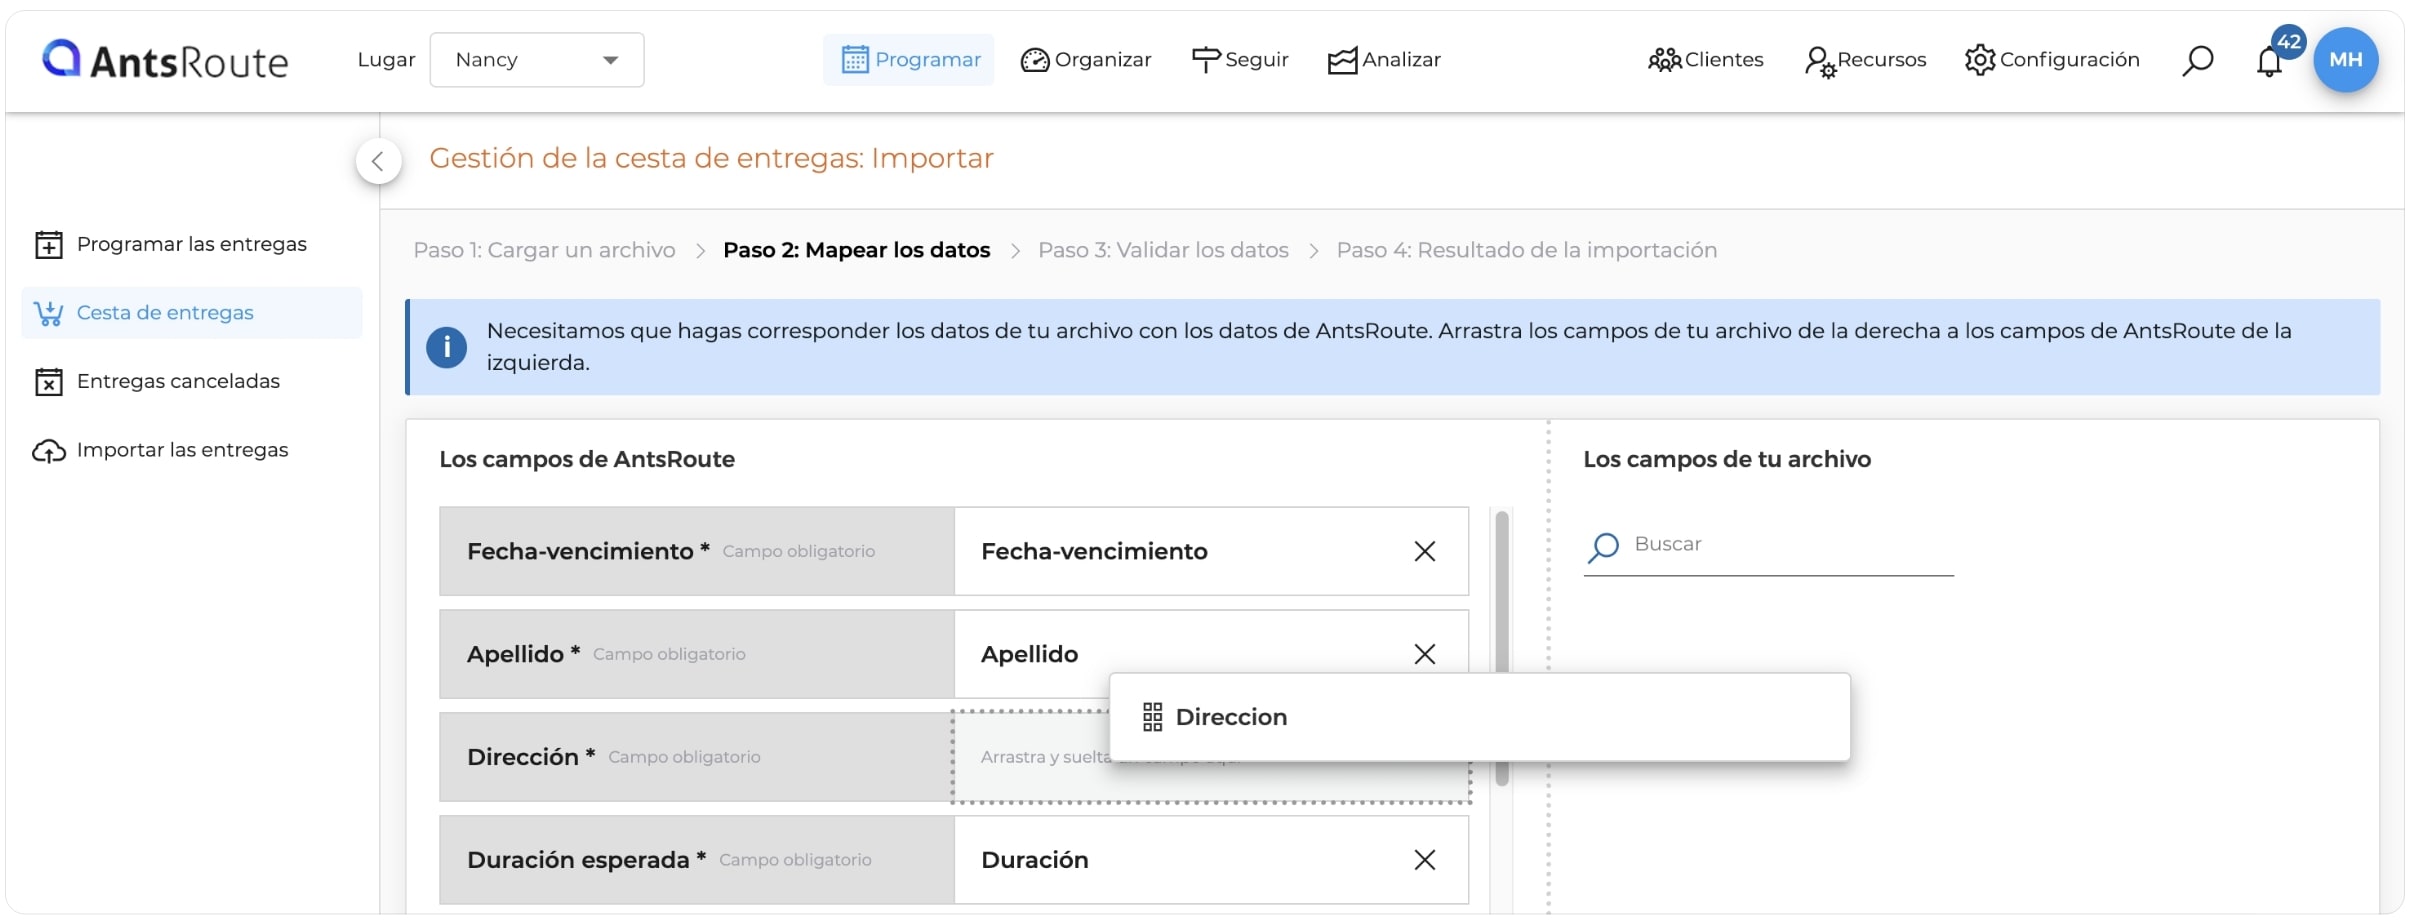Open the MH user avatar menu

(2345, 60)
